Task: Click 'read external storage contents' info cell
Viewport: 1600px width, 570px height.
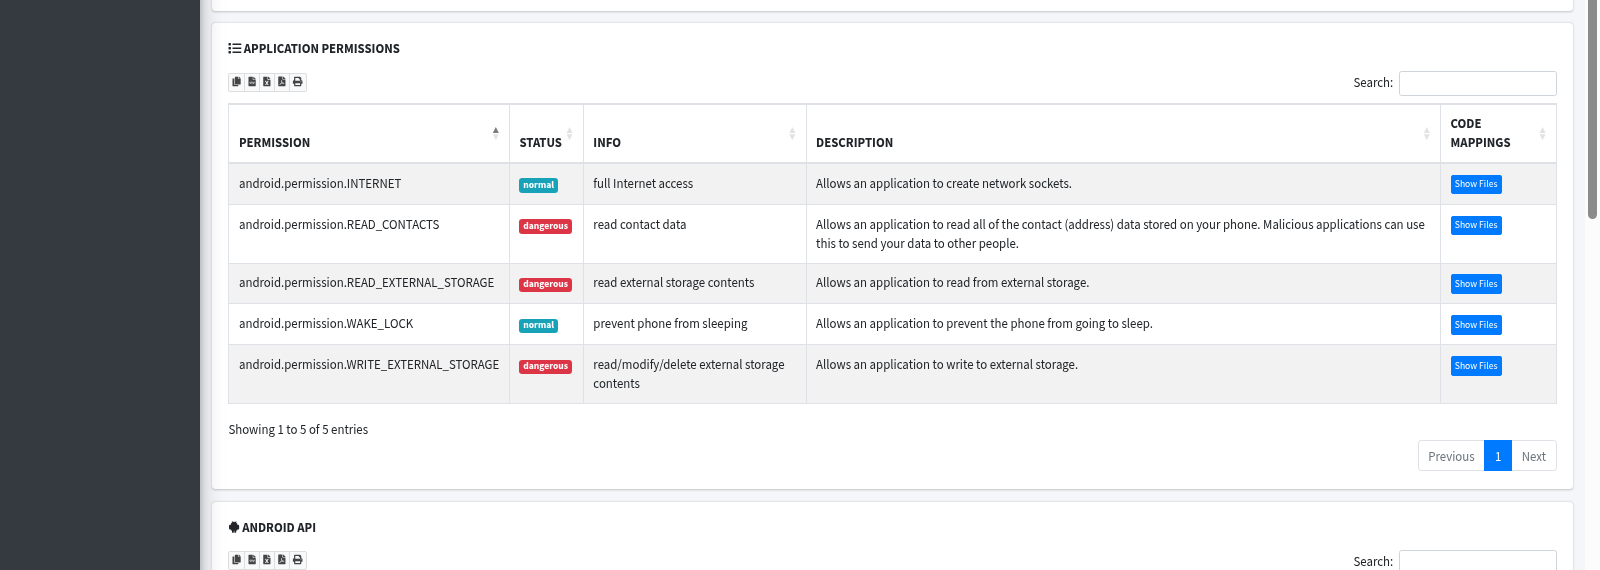Action: (695, 284)
